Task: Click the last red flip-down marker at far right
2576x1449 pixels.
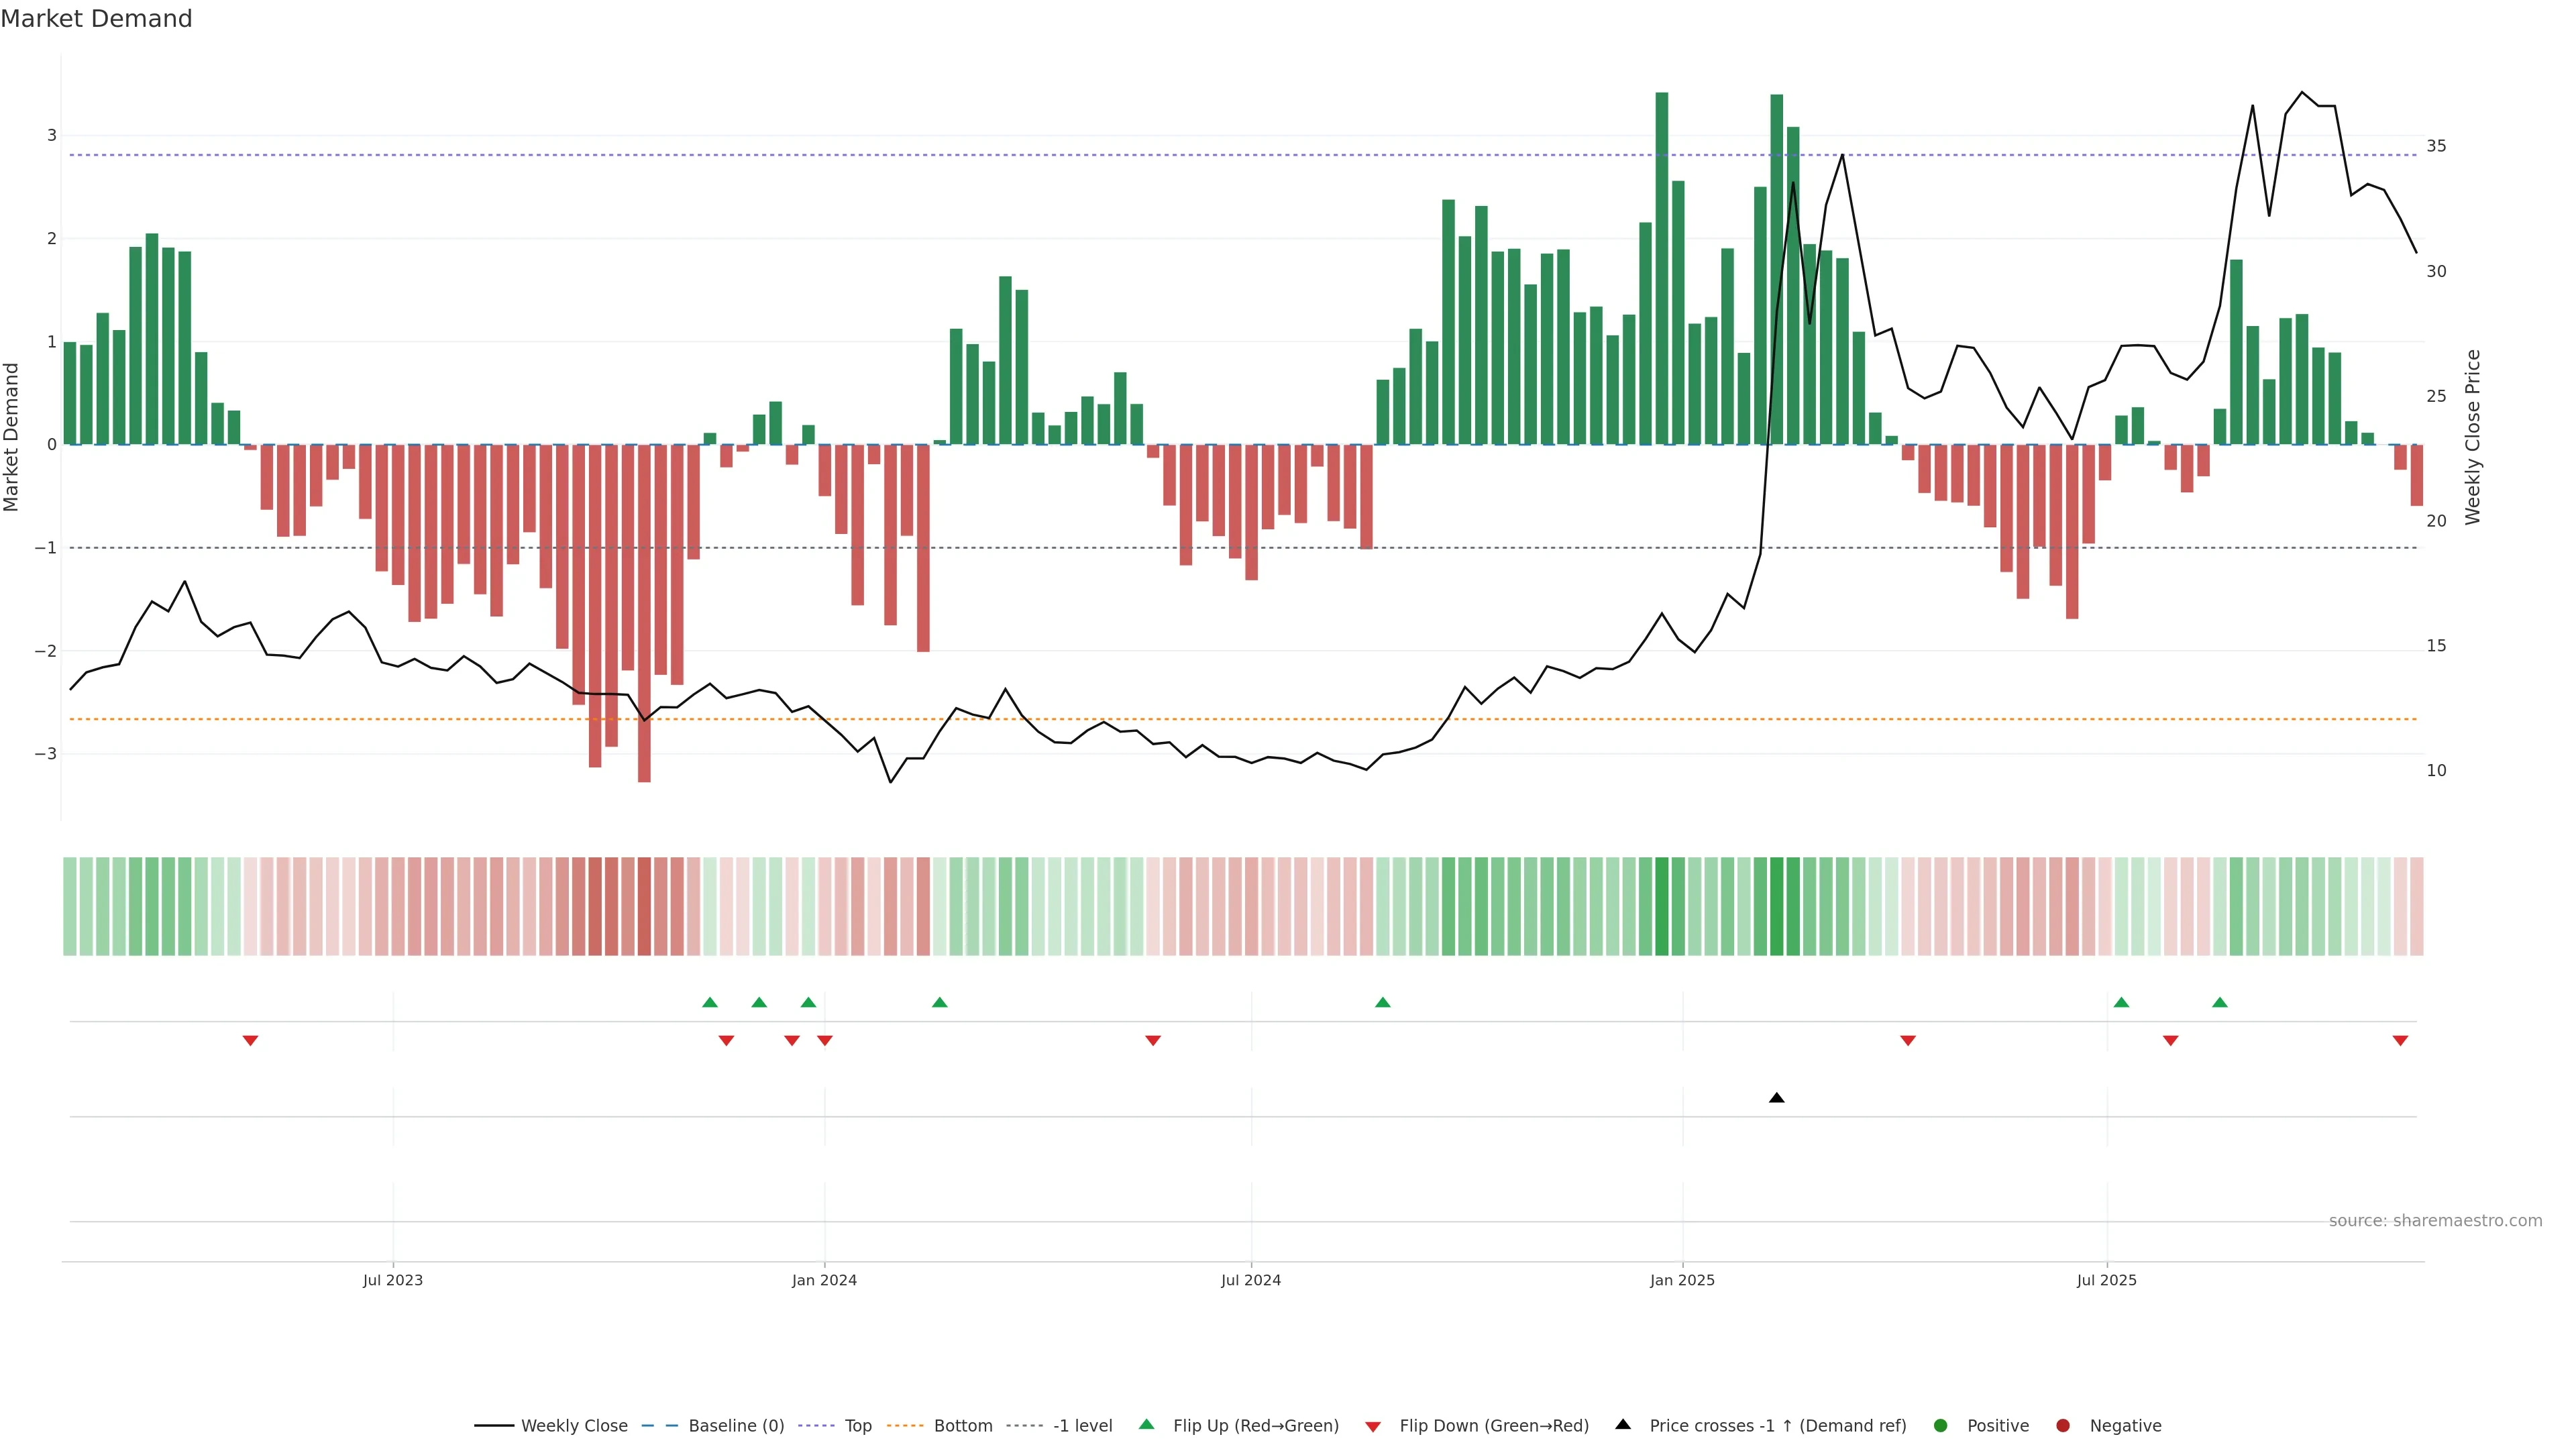Action: click(2400, 1041)
